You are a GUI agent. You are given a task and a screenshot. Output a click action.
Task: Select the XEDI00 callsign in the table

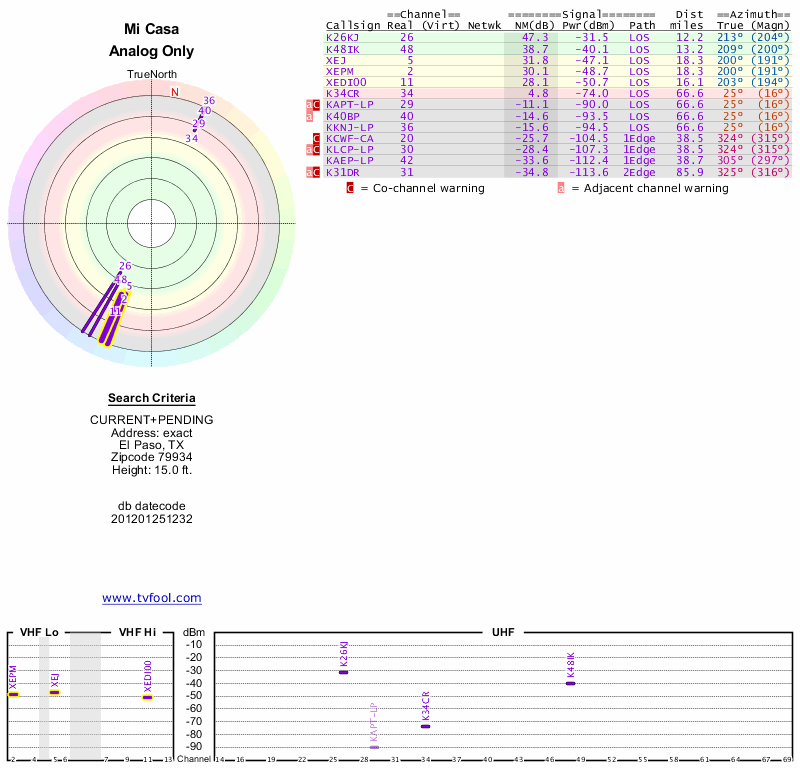(346, 82)
